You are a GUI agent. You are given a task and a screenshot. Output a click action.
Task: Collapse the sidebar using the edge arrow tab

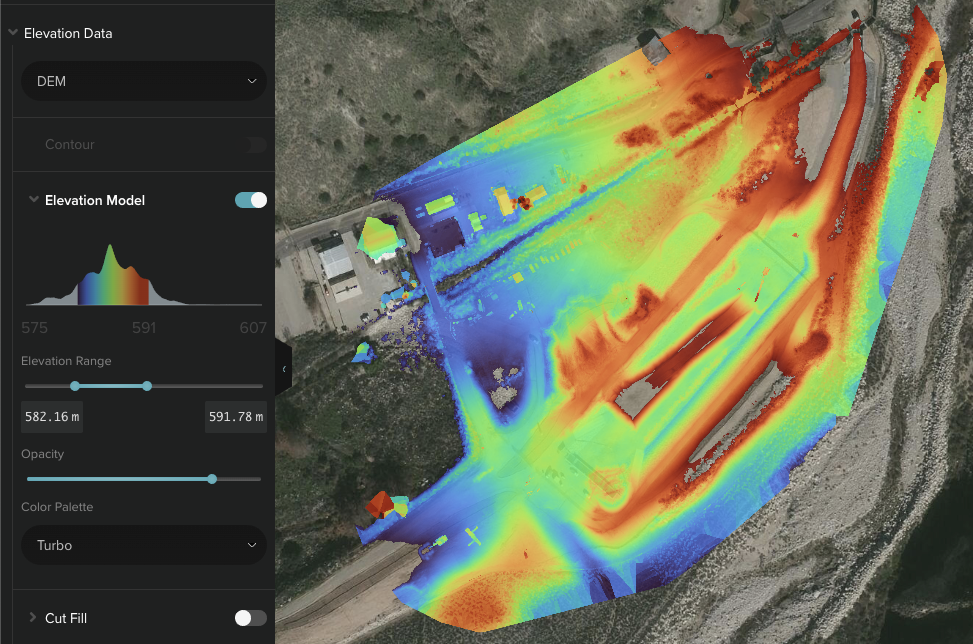[x=283, y=368]
